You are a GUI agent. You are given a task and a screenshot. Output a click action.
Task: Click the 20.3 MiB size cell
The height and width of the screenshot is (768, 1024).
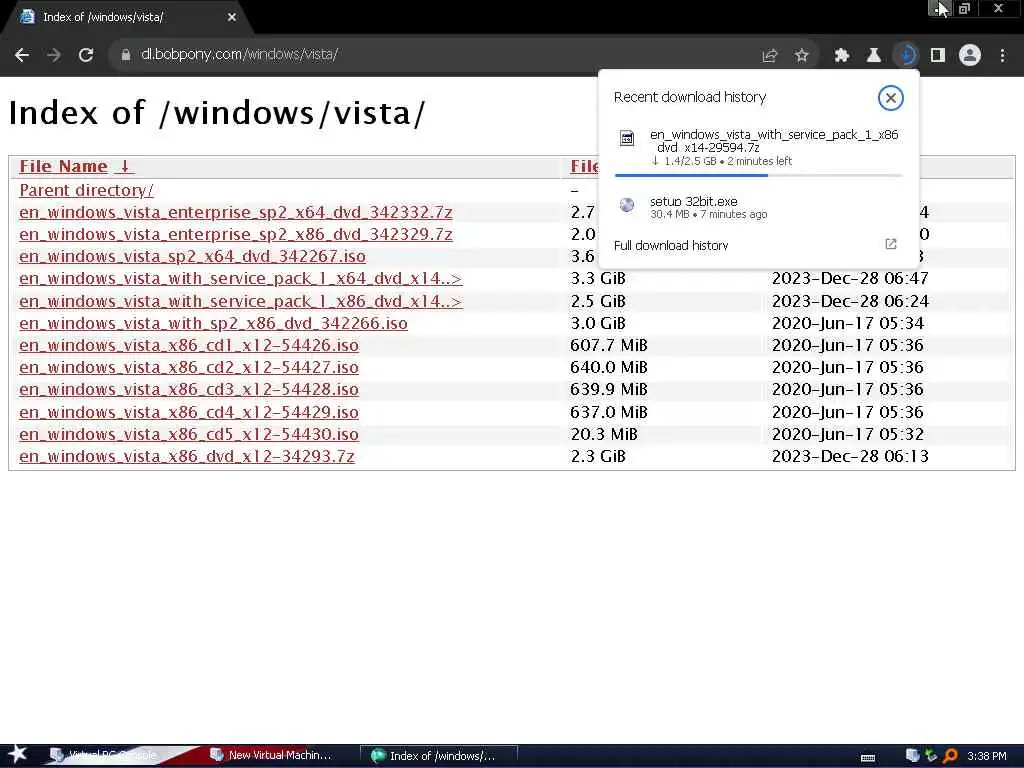(603, 434)
